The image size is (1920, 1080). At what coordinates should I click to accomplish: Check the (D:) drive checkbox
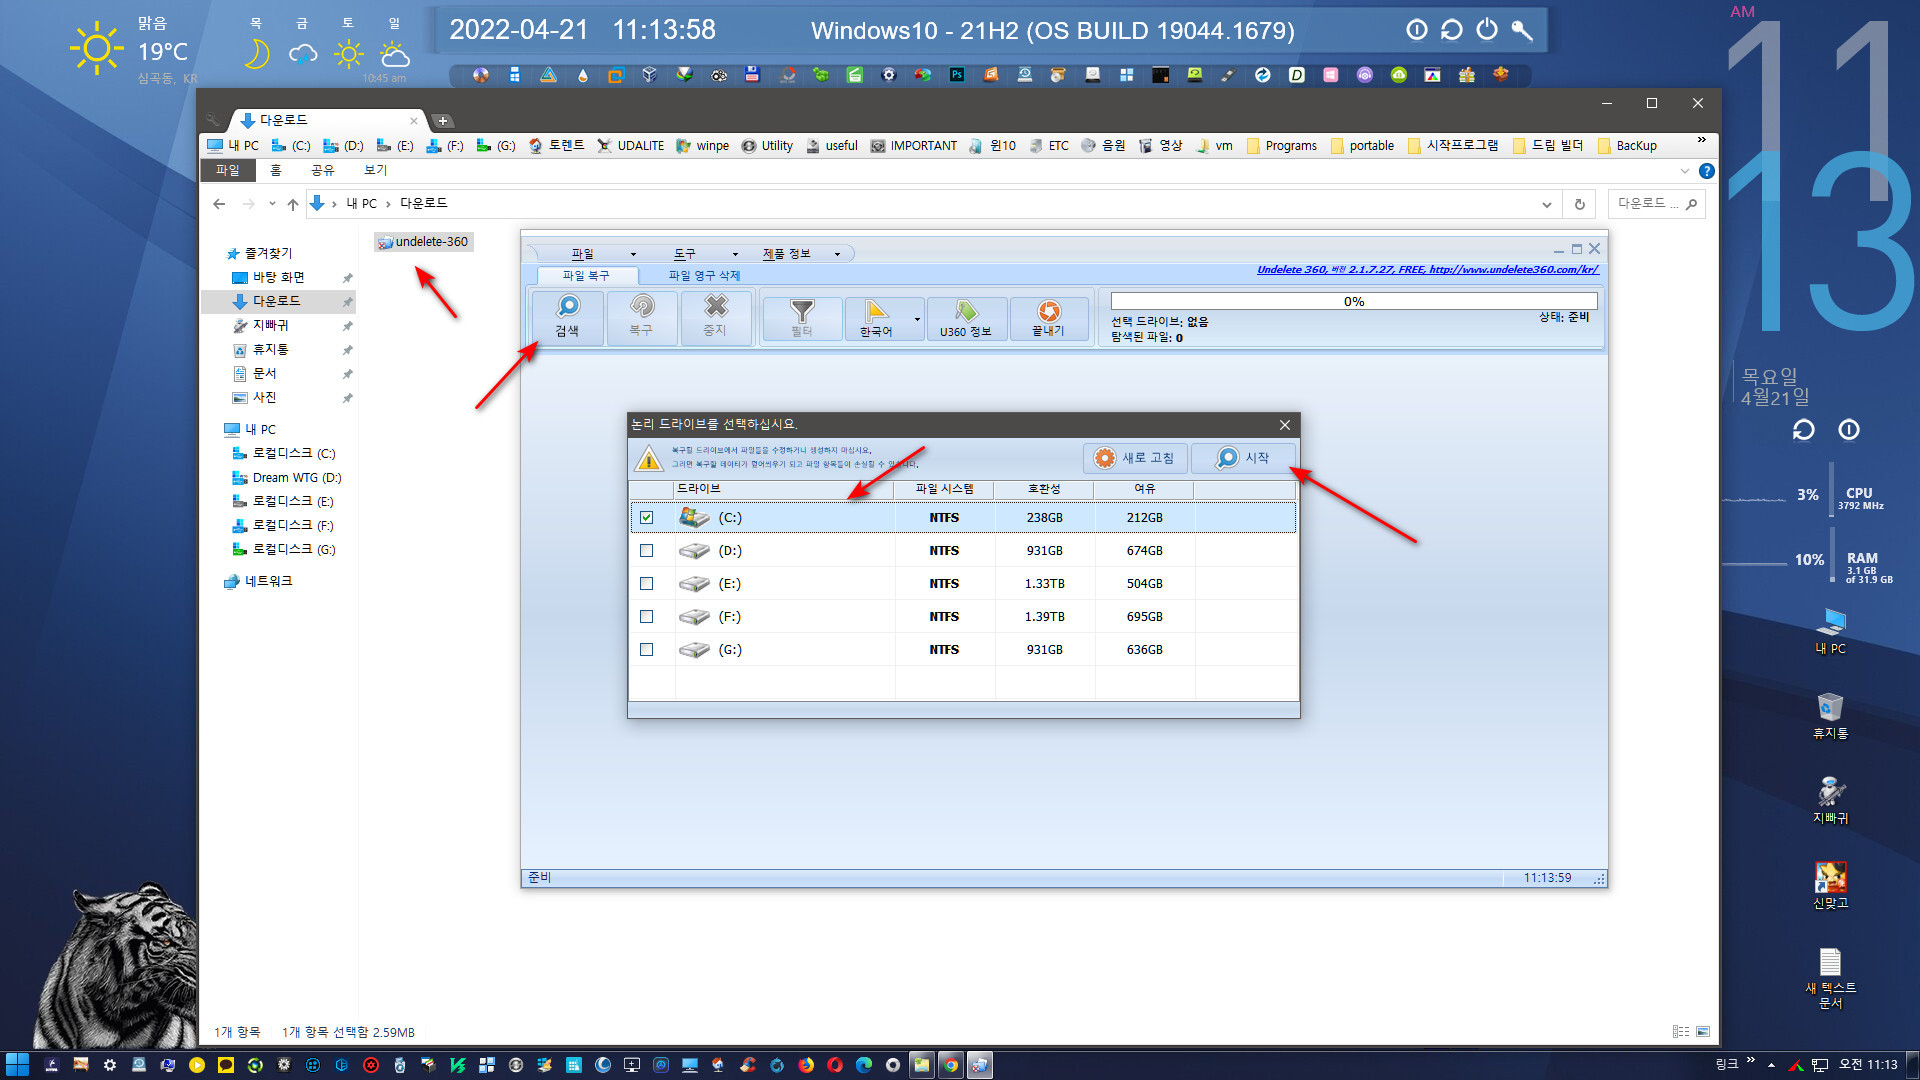tap(646, 551)
